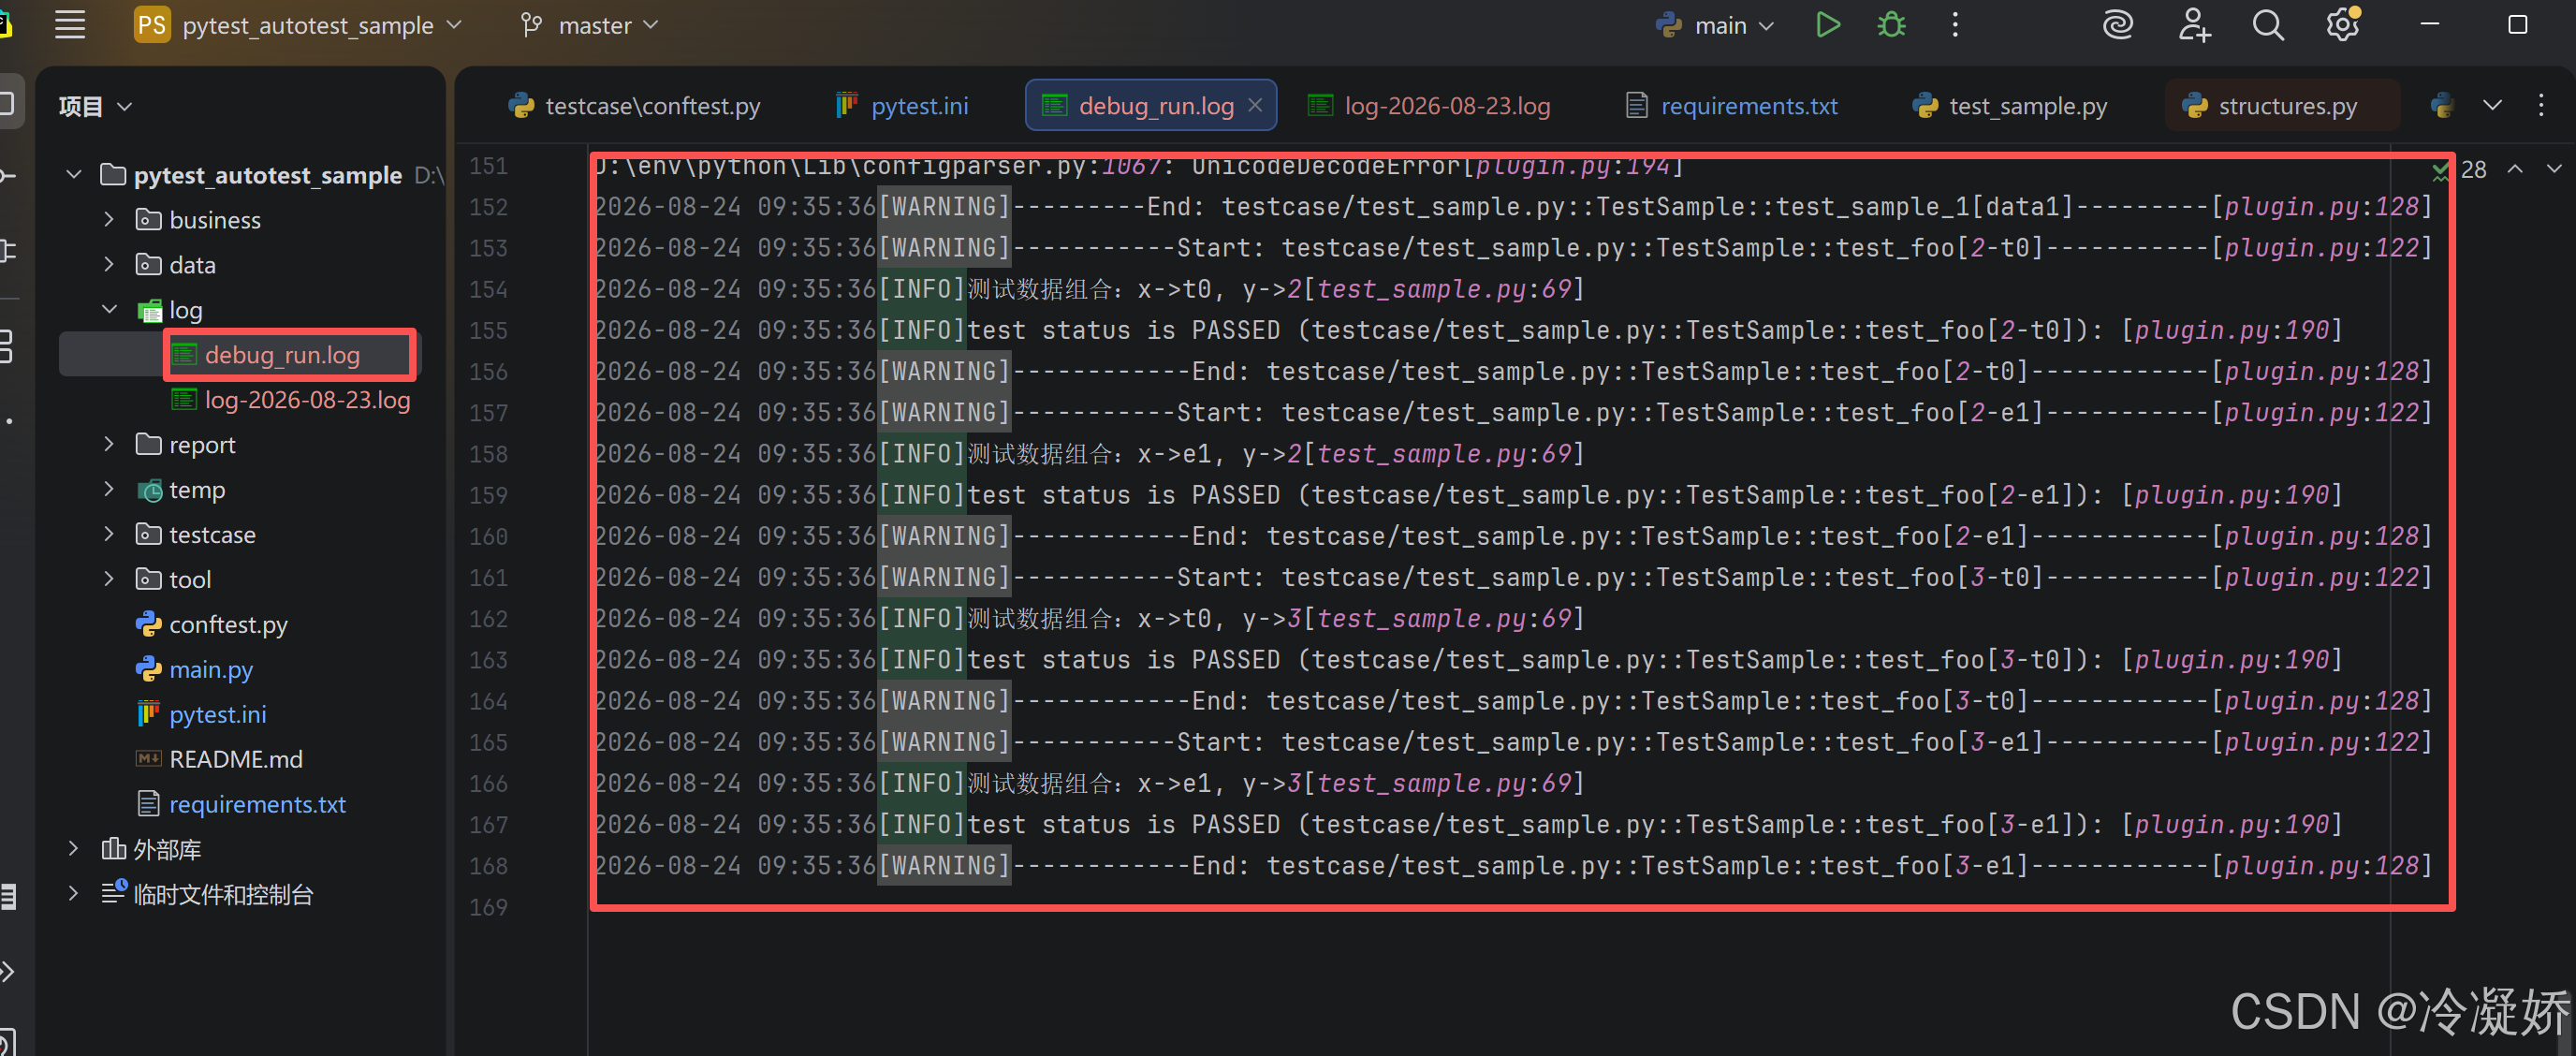Image resolution: width=2576 pixels, height=1056 pixels.
Task: Click line number 169 in gutter
Action: coord(488,907)
